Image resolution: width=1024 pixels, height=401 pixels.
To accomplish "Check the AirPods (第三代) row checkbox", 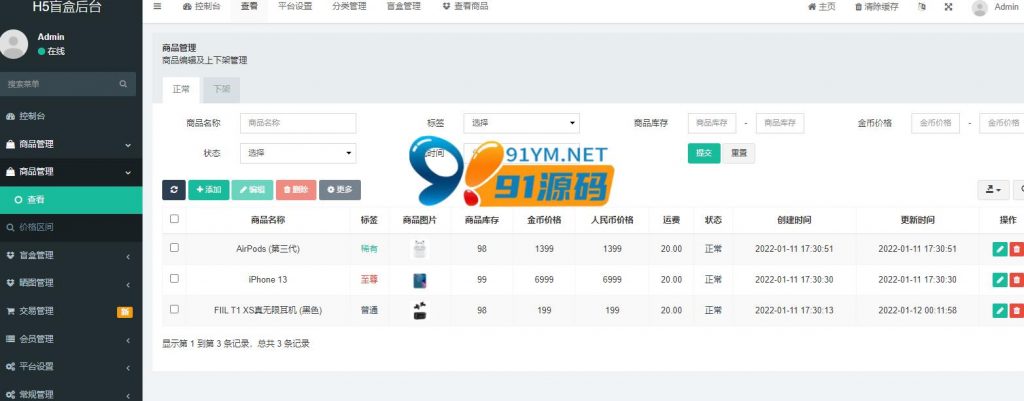I will click(x=174, y=248).
